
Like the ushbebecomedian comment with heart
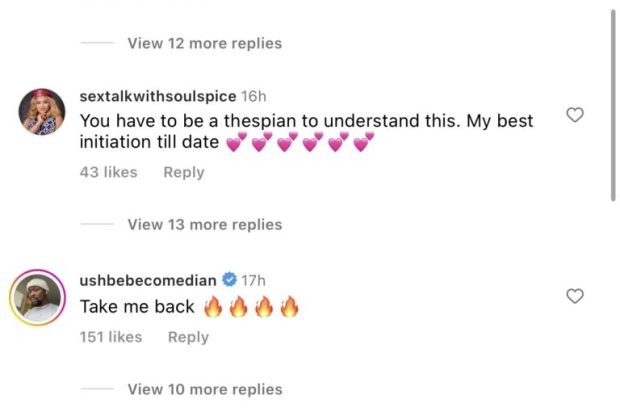(575, 296)
